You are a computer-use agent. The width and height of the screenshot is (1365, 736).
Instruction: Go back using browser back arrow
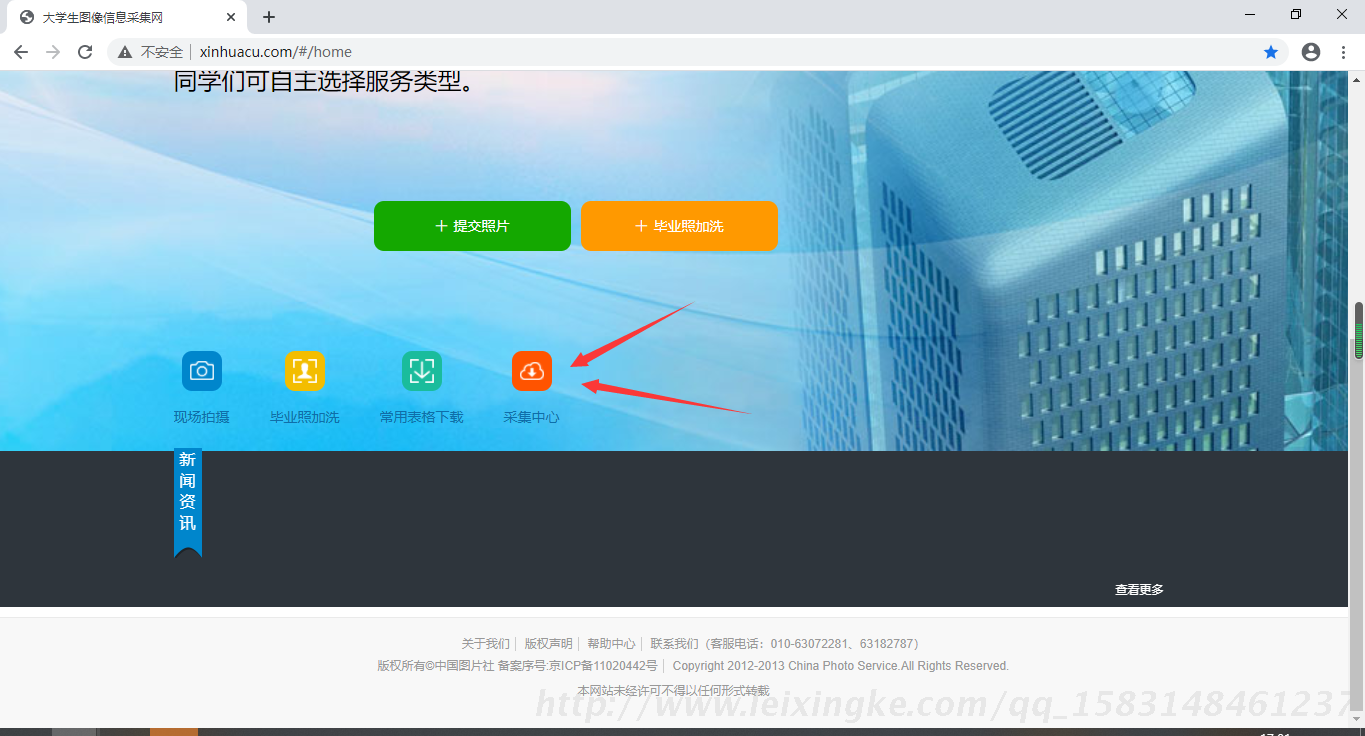point(21,52)
